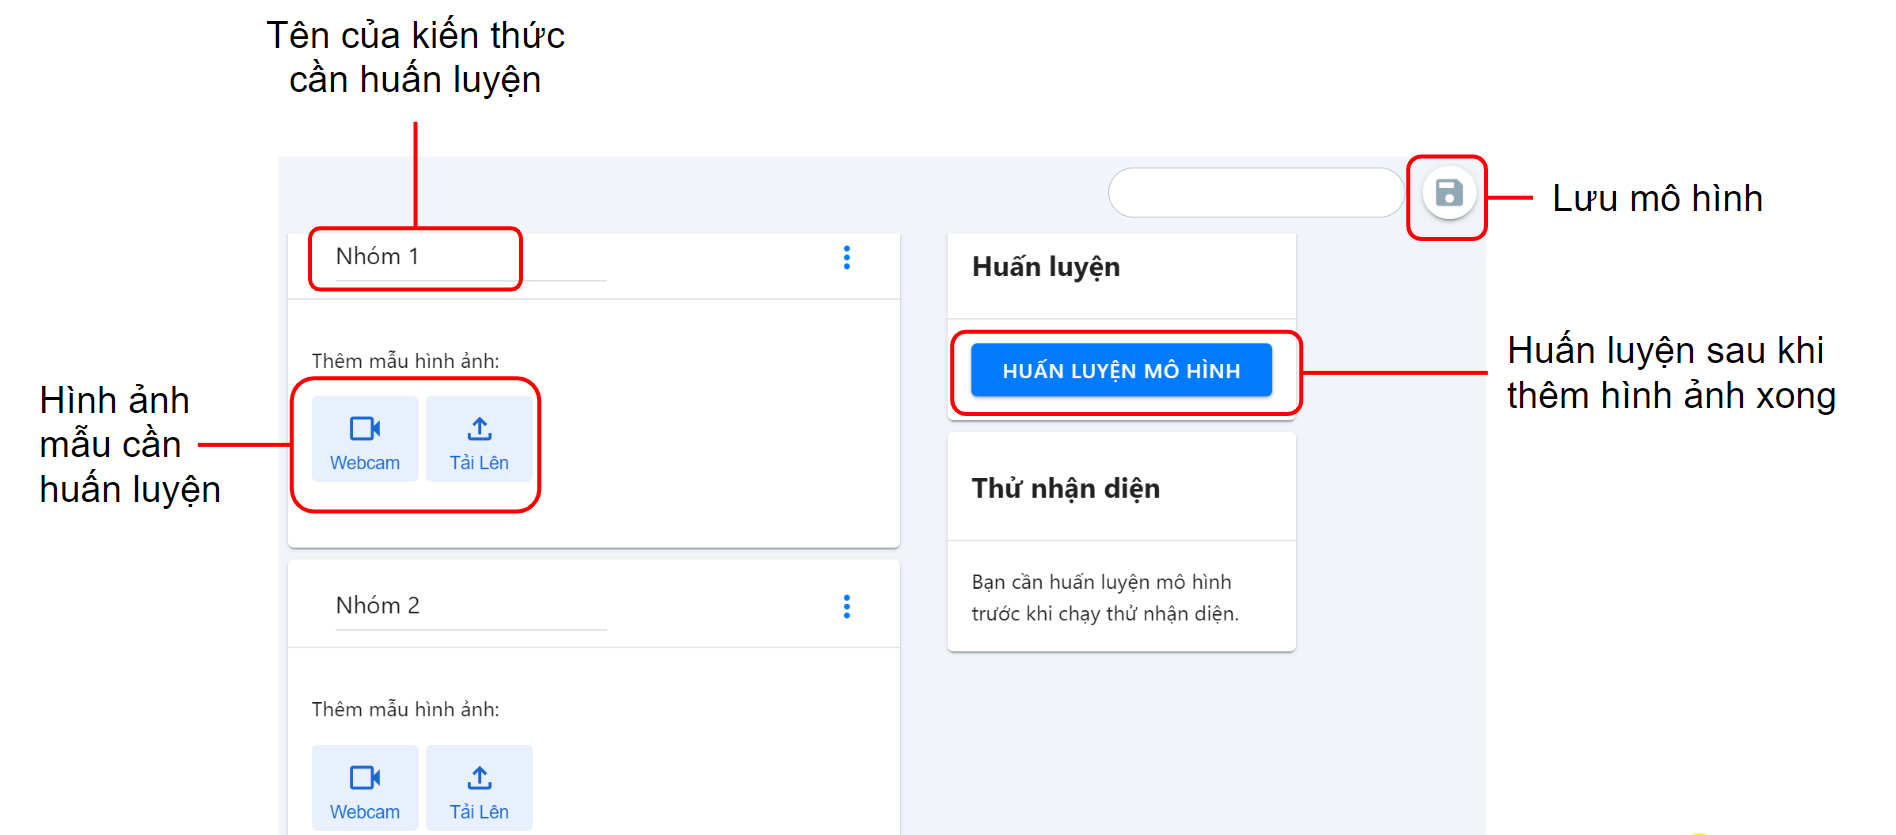This screenshot has width=1896, height=835.
Task: Click the 'Thêm mẫu hình ảnh' label in Nhóm 1
Action: [x=405, y=361]
